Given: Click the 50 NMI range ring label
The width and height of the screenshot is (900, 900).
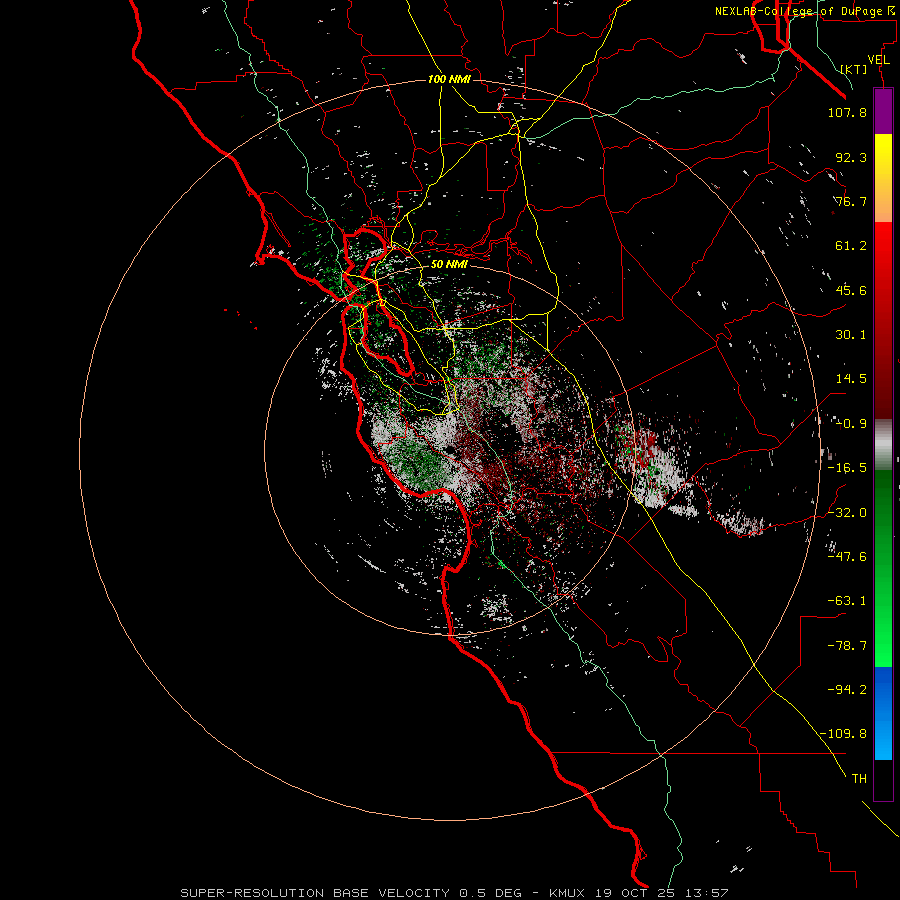Looking at the screenshot, I should (449, 264).
